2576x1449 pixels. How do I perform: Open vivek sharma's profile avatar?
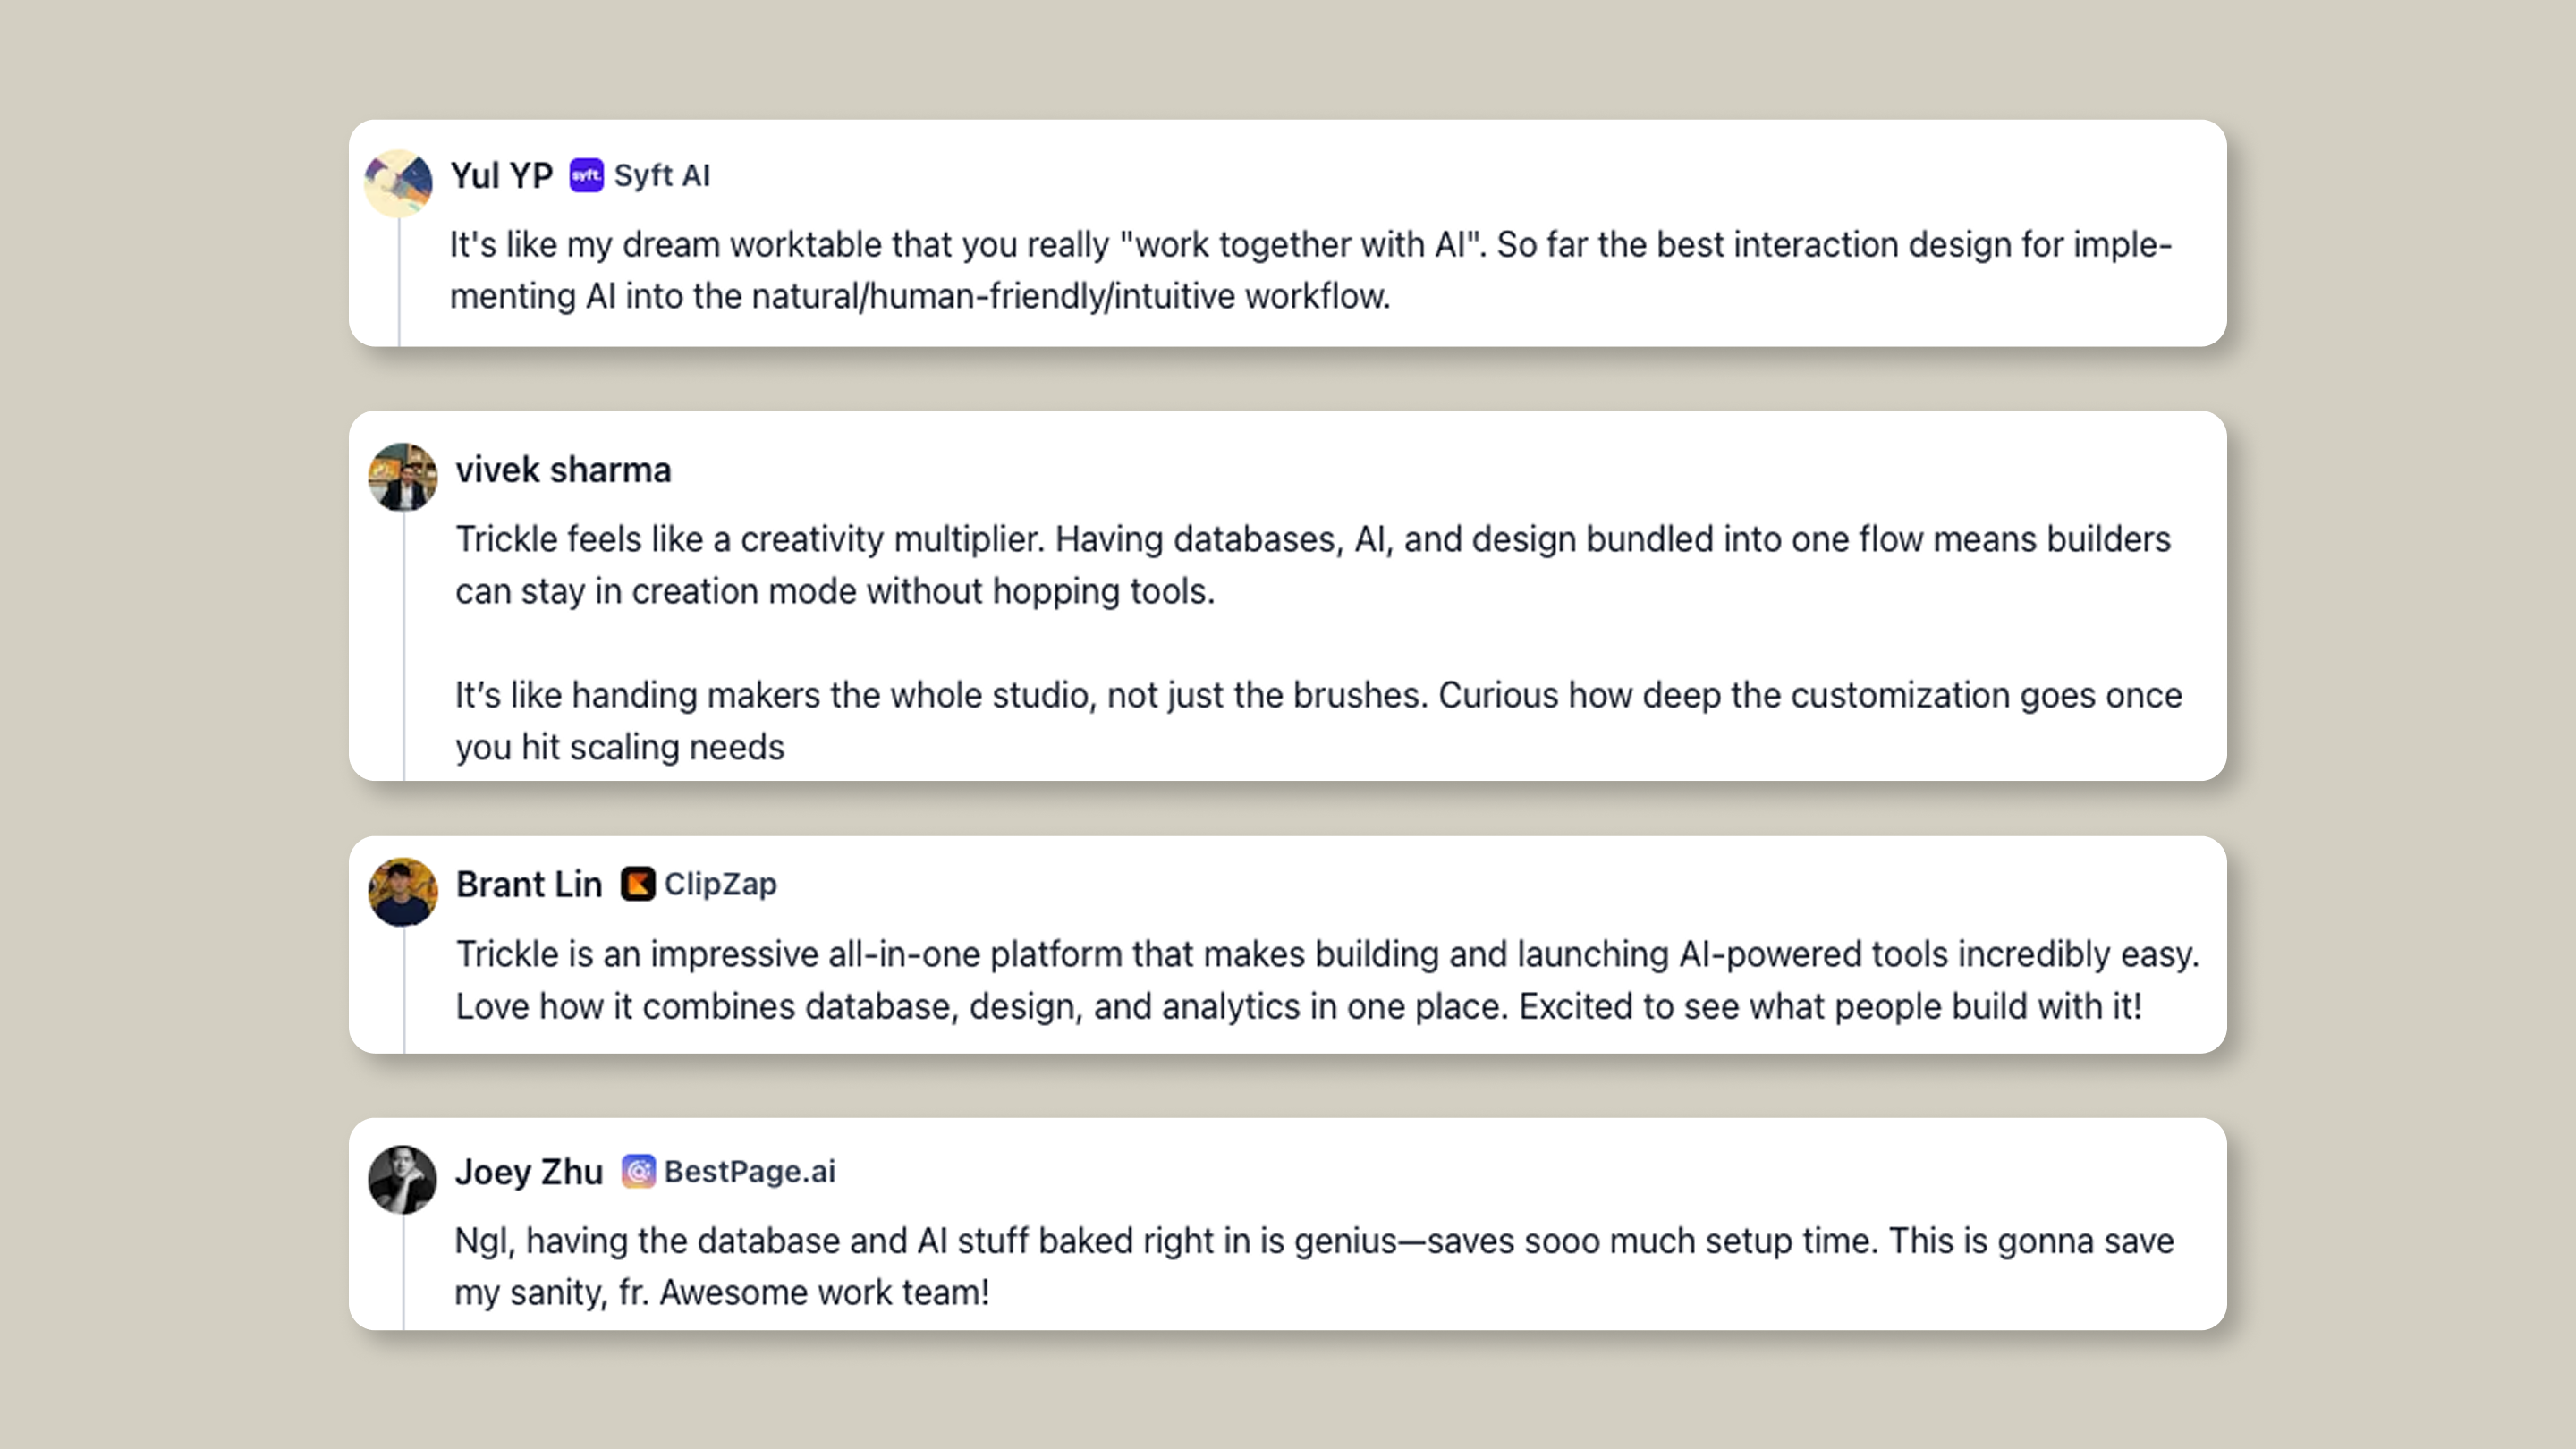[x=403, y=477]
